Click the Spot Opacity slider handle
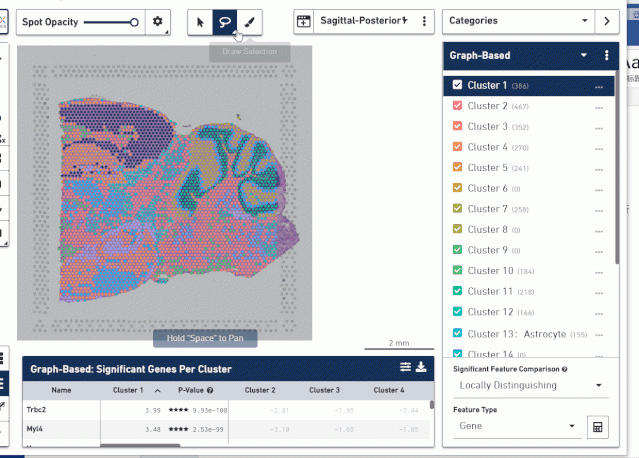The height and width of the screenshot is (458, 639). [134, 21]
